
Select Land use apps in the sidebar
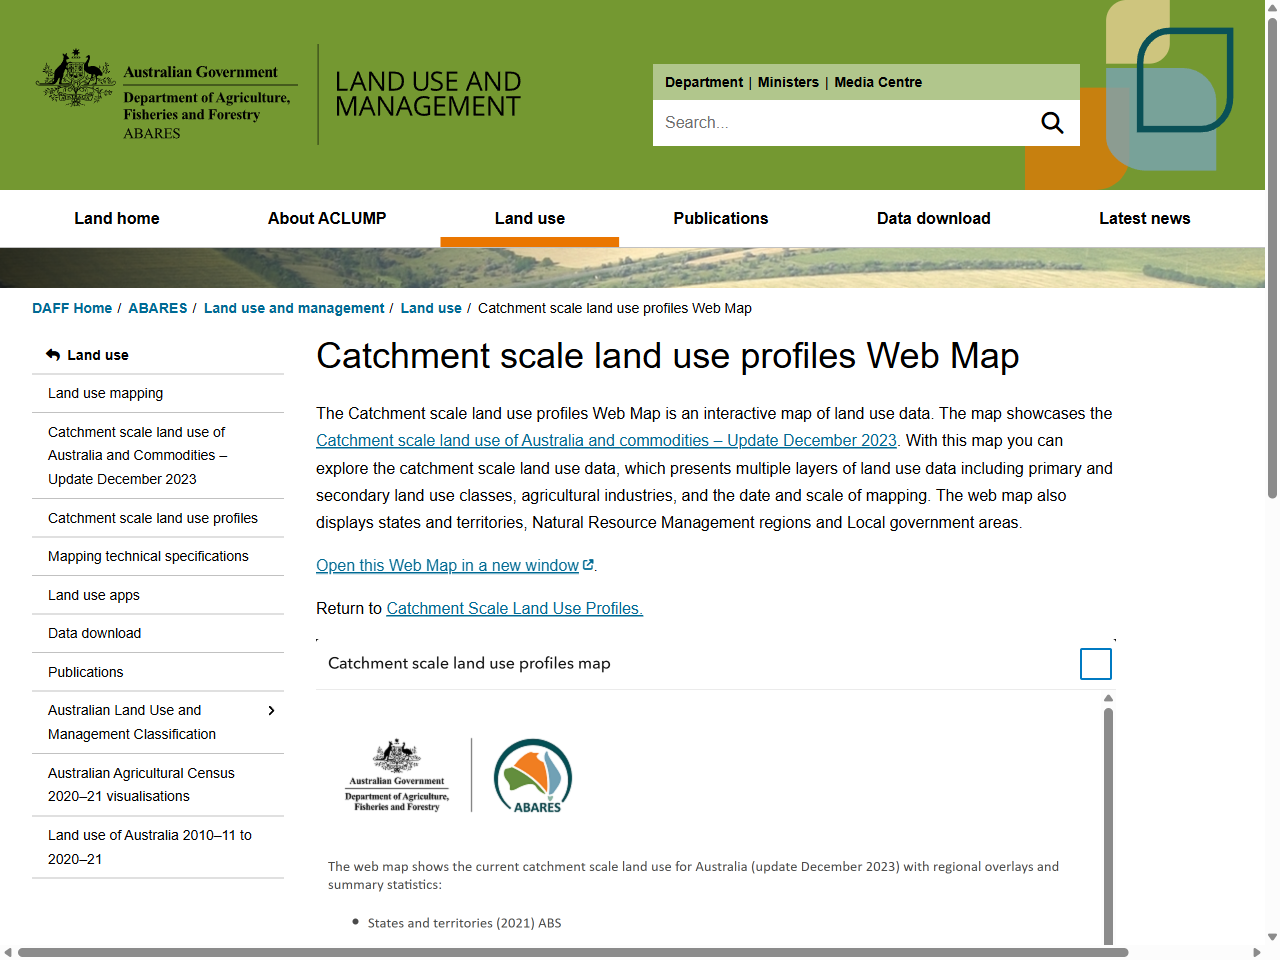94,595
